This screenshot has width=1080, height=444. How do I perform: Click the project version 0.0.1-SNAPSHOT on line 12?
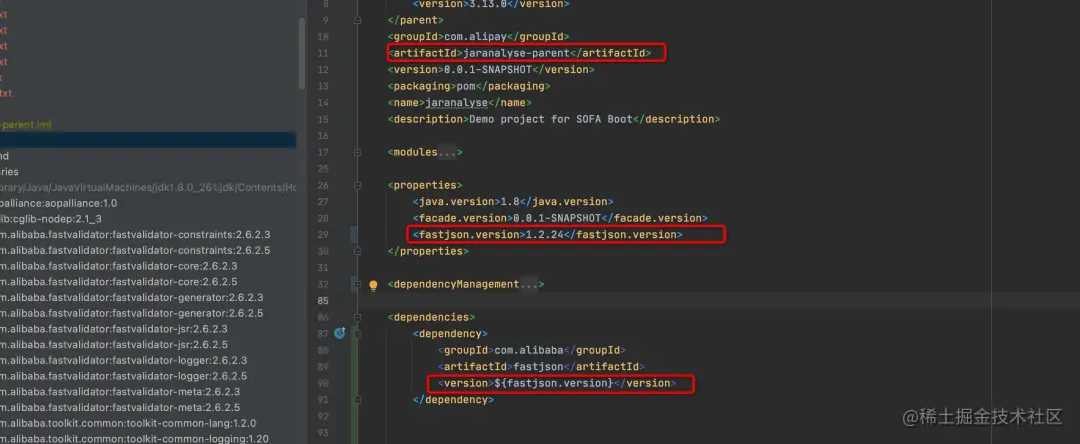coord(490,70)
